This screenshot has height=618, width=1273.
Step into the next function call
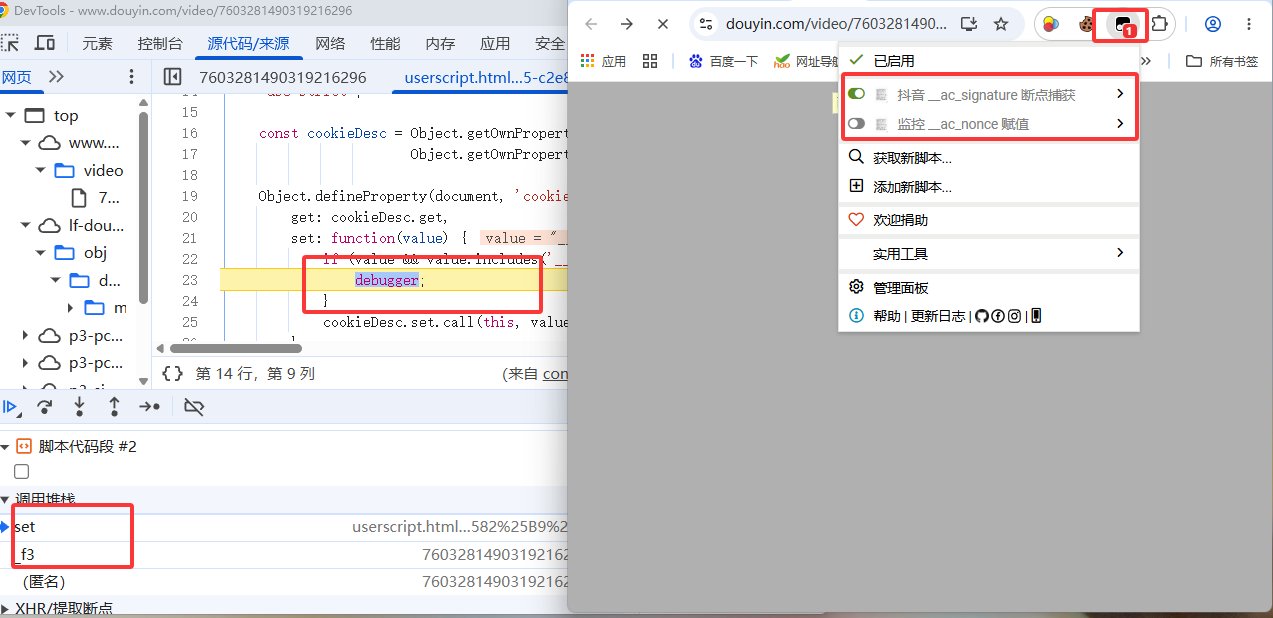pyautogui.click(x=80, y=407)
